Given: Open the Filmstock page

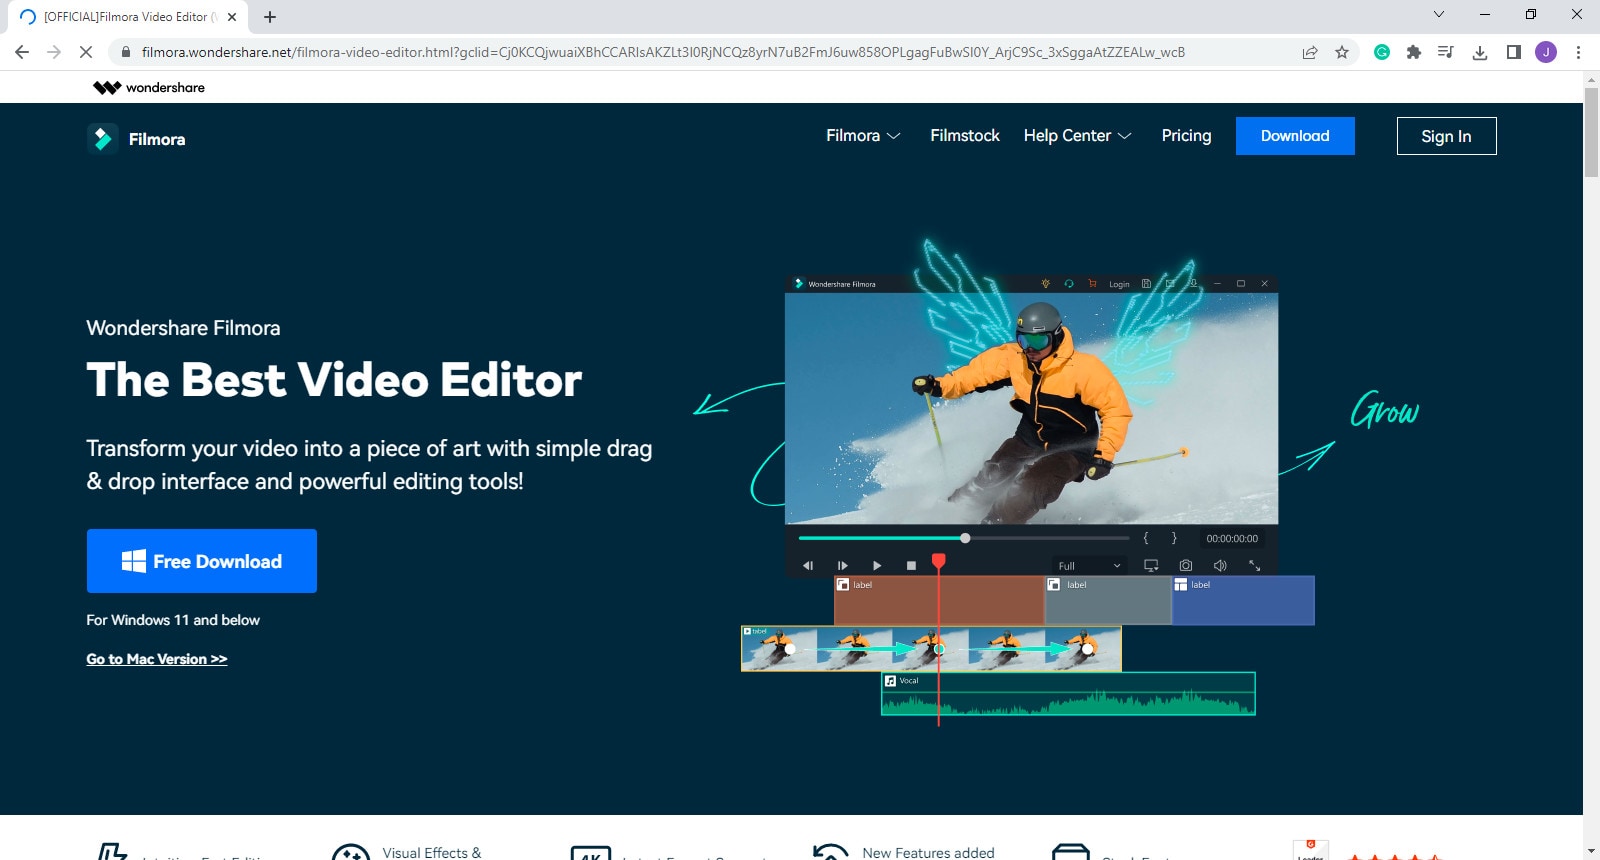Looking at the screenshot, I should [965, 136].
